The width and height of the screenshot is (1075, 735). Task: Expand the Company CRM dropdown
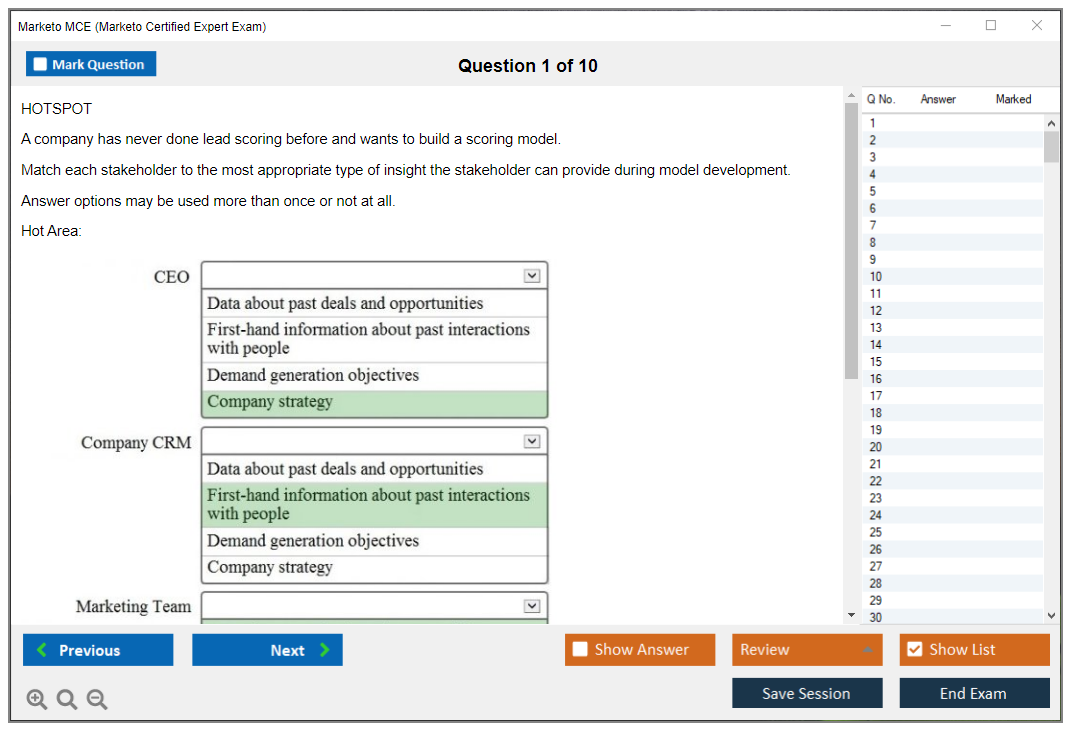[x=532, y=441]
